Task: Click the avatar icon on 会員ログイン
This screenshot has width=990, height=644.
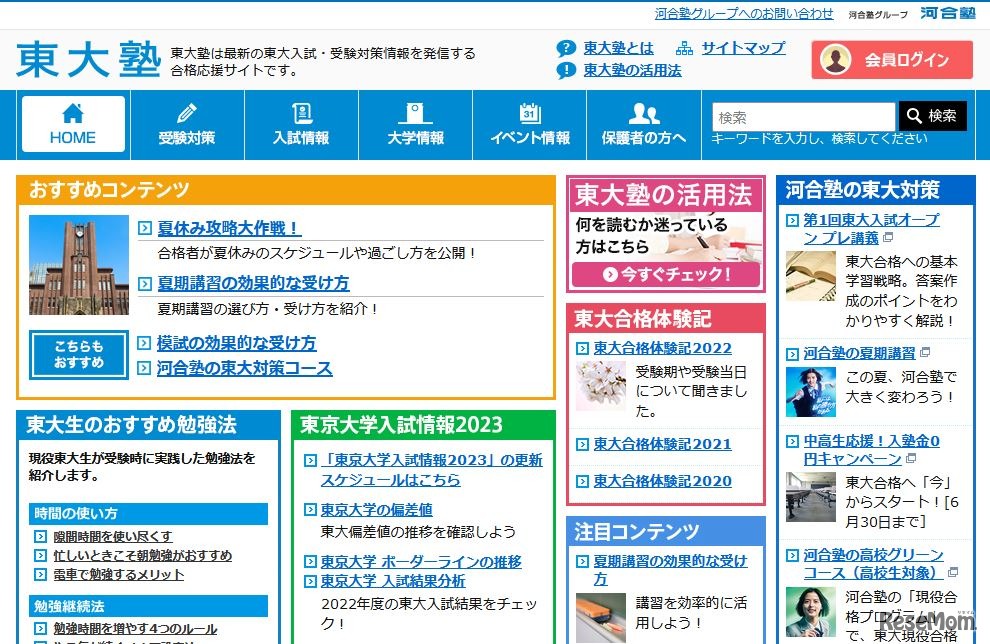Action: [836, 60]
